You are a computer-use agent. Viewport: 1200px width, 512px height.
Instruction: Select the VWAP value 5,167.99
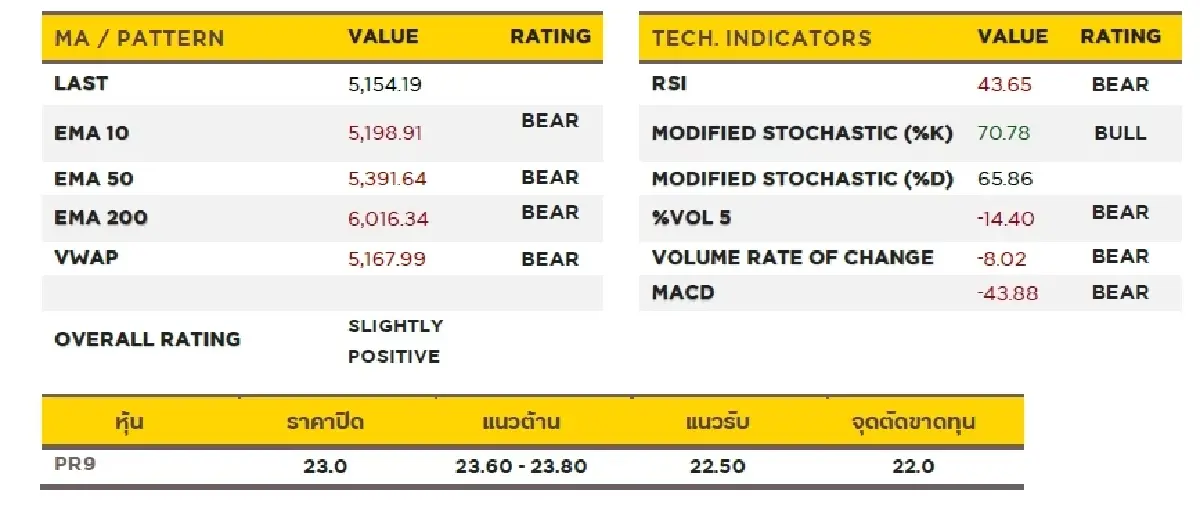tap(387, 259)
